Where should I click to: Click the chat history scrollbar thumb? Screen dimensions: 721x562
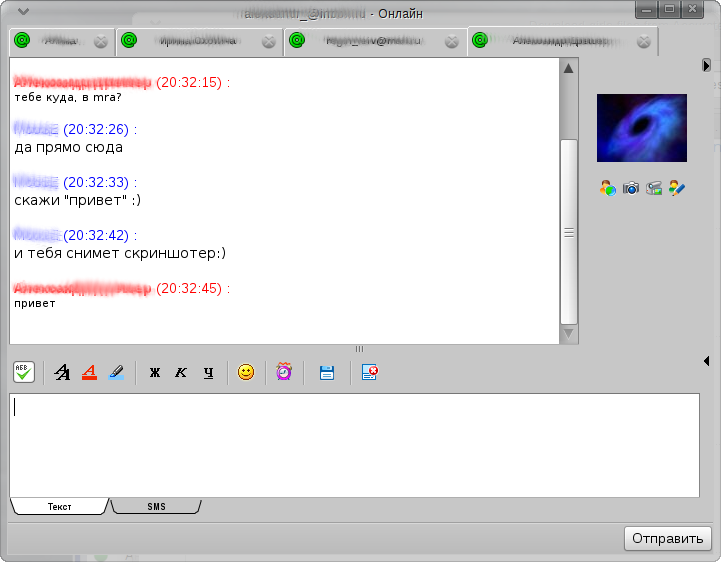(x=569, y=232)
